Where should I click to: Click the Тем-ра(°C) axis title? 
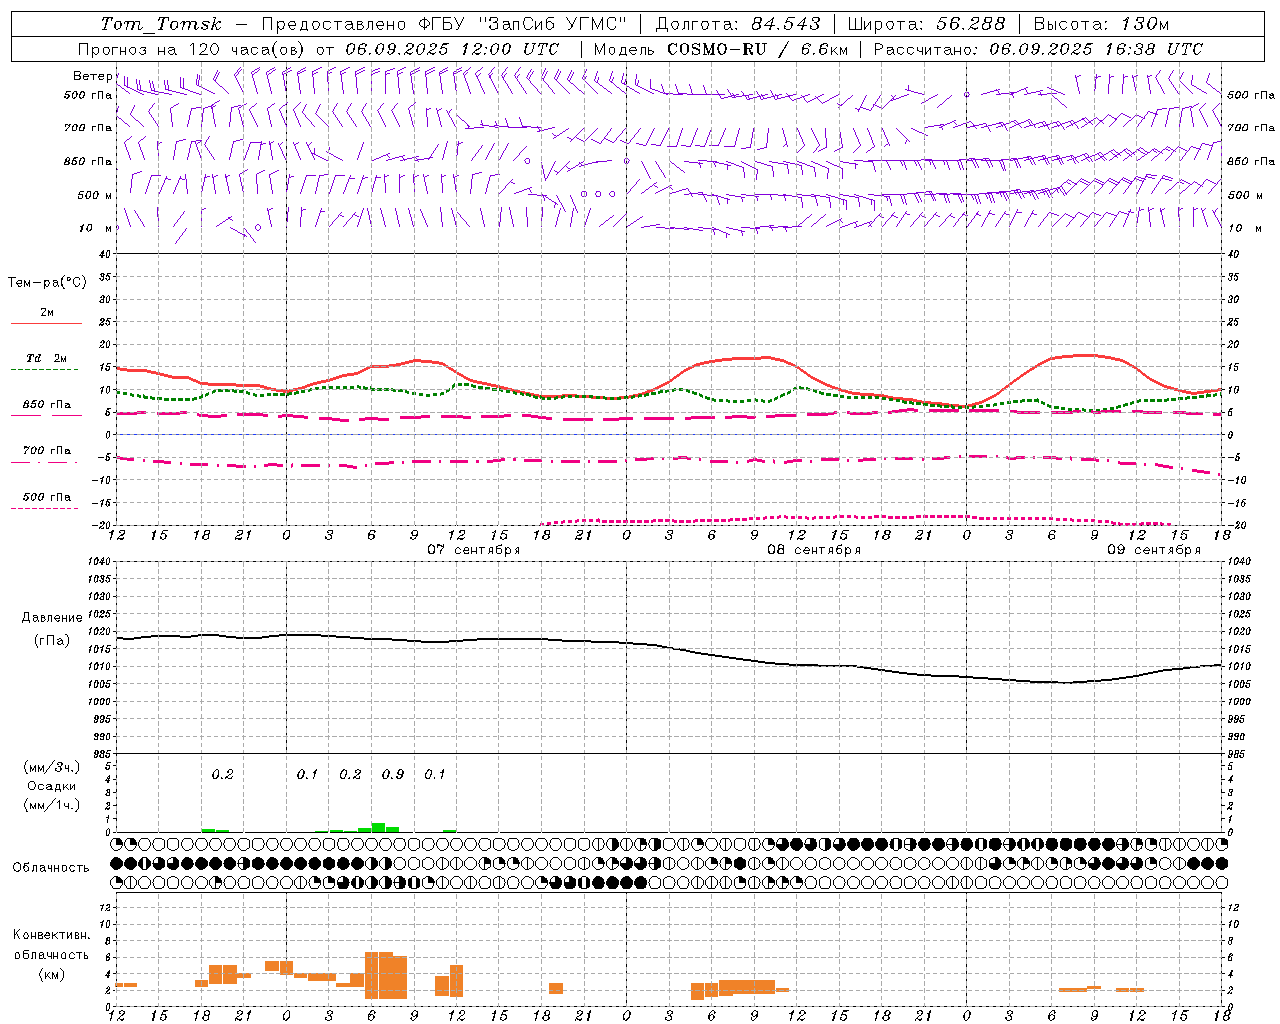coord(47,283)
